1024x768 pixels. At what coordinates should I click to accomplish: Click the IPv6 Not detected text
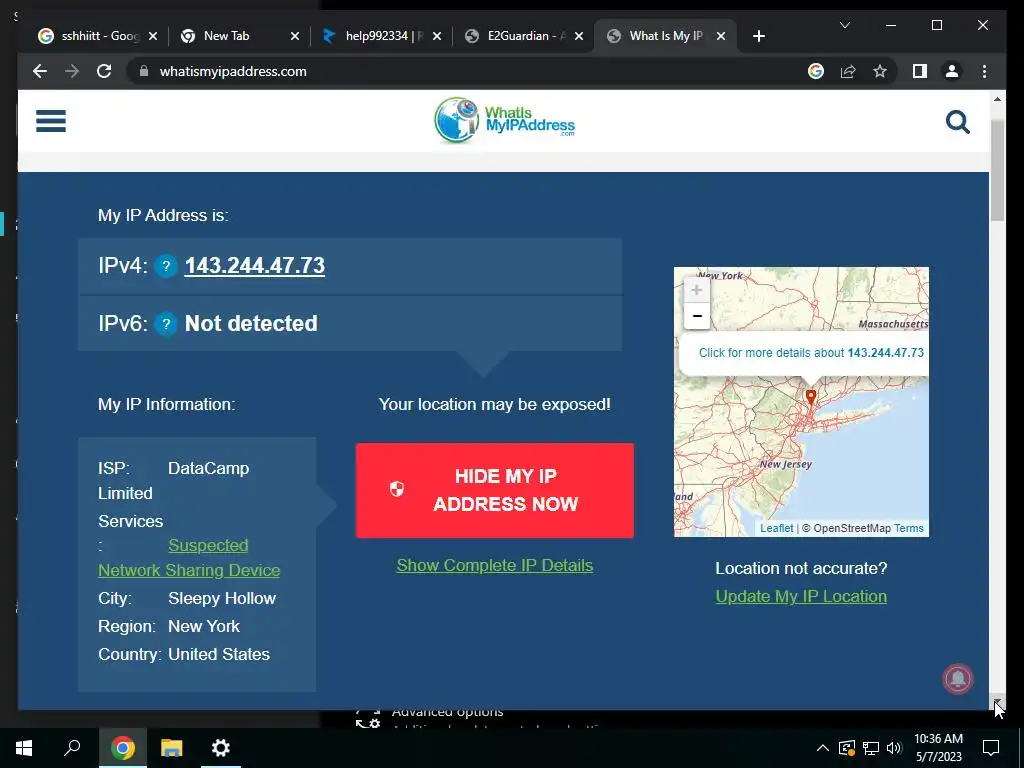pyautogui.click(x=251, y=323)
